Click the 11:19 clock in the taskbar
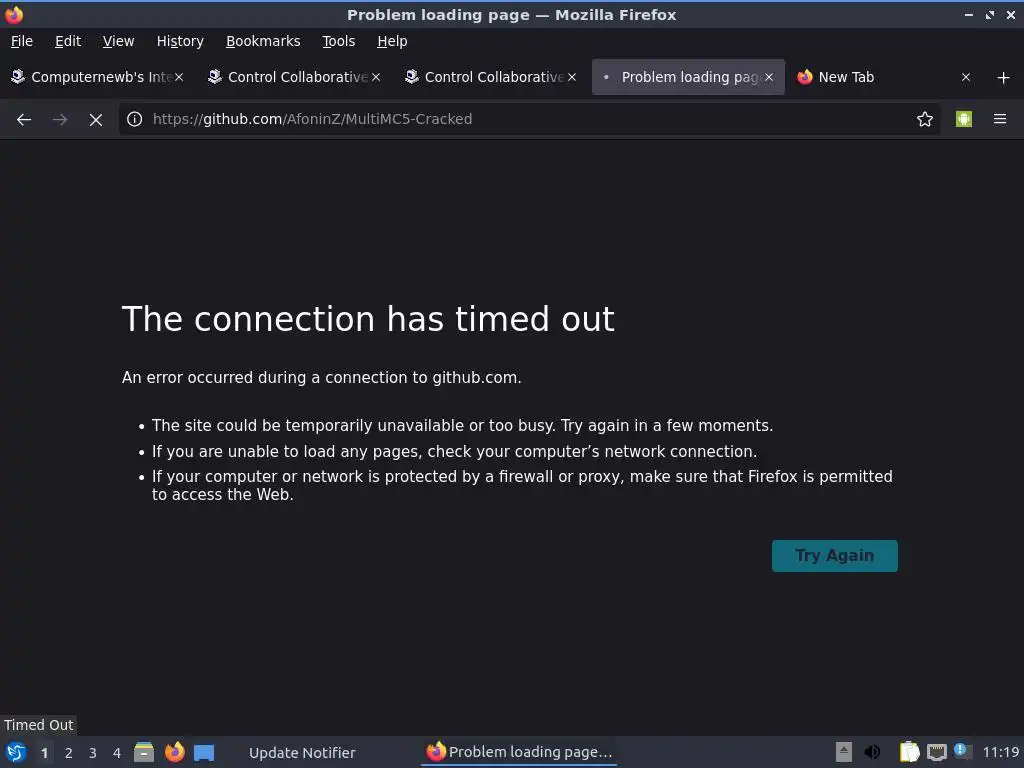The height and width of the screenshot is (768, 1024). [1000, 752]
